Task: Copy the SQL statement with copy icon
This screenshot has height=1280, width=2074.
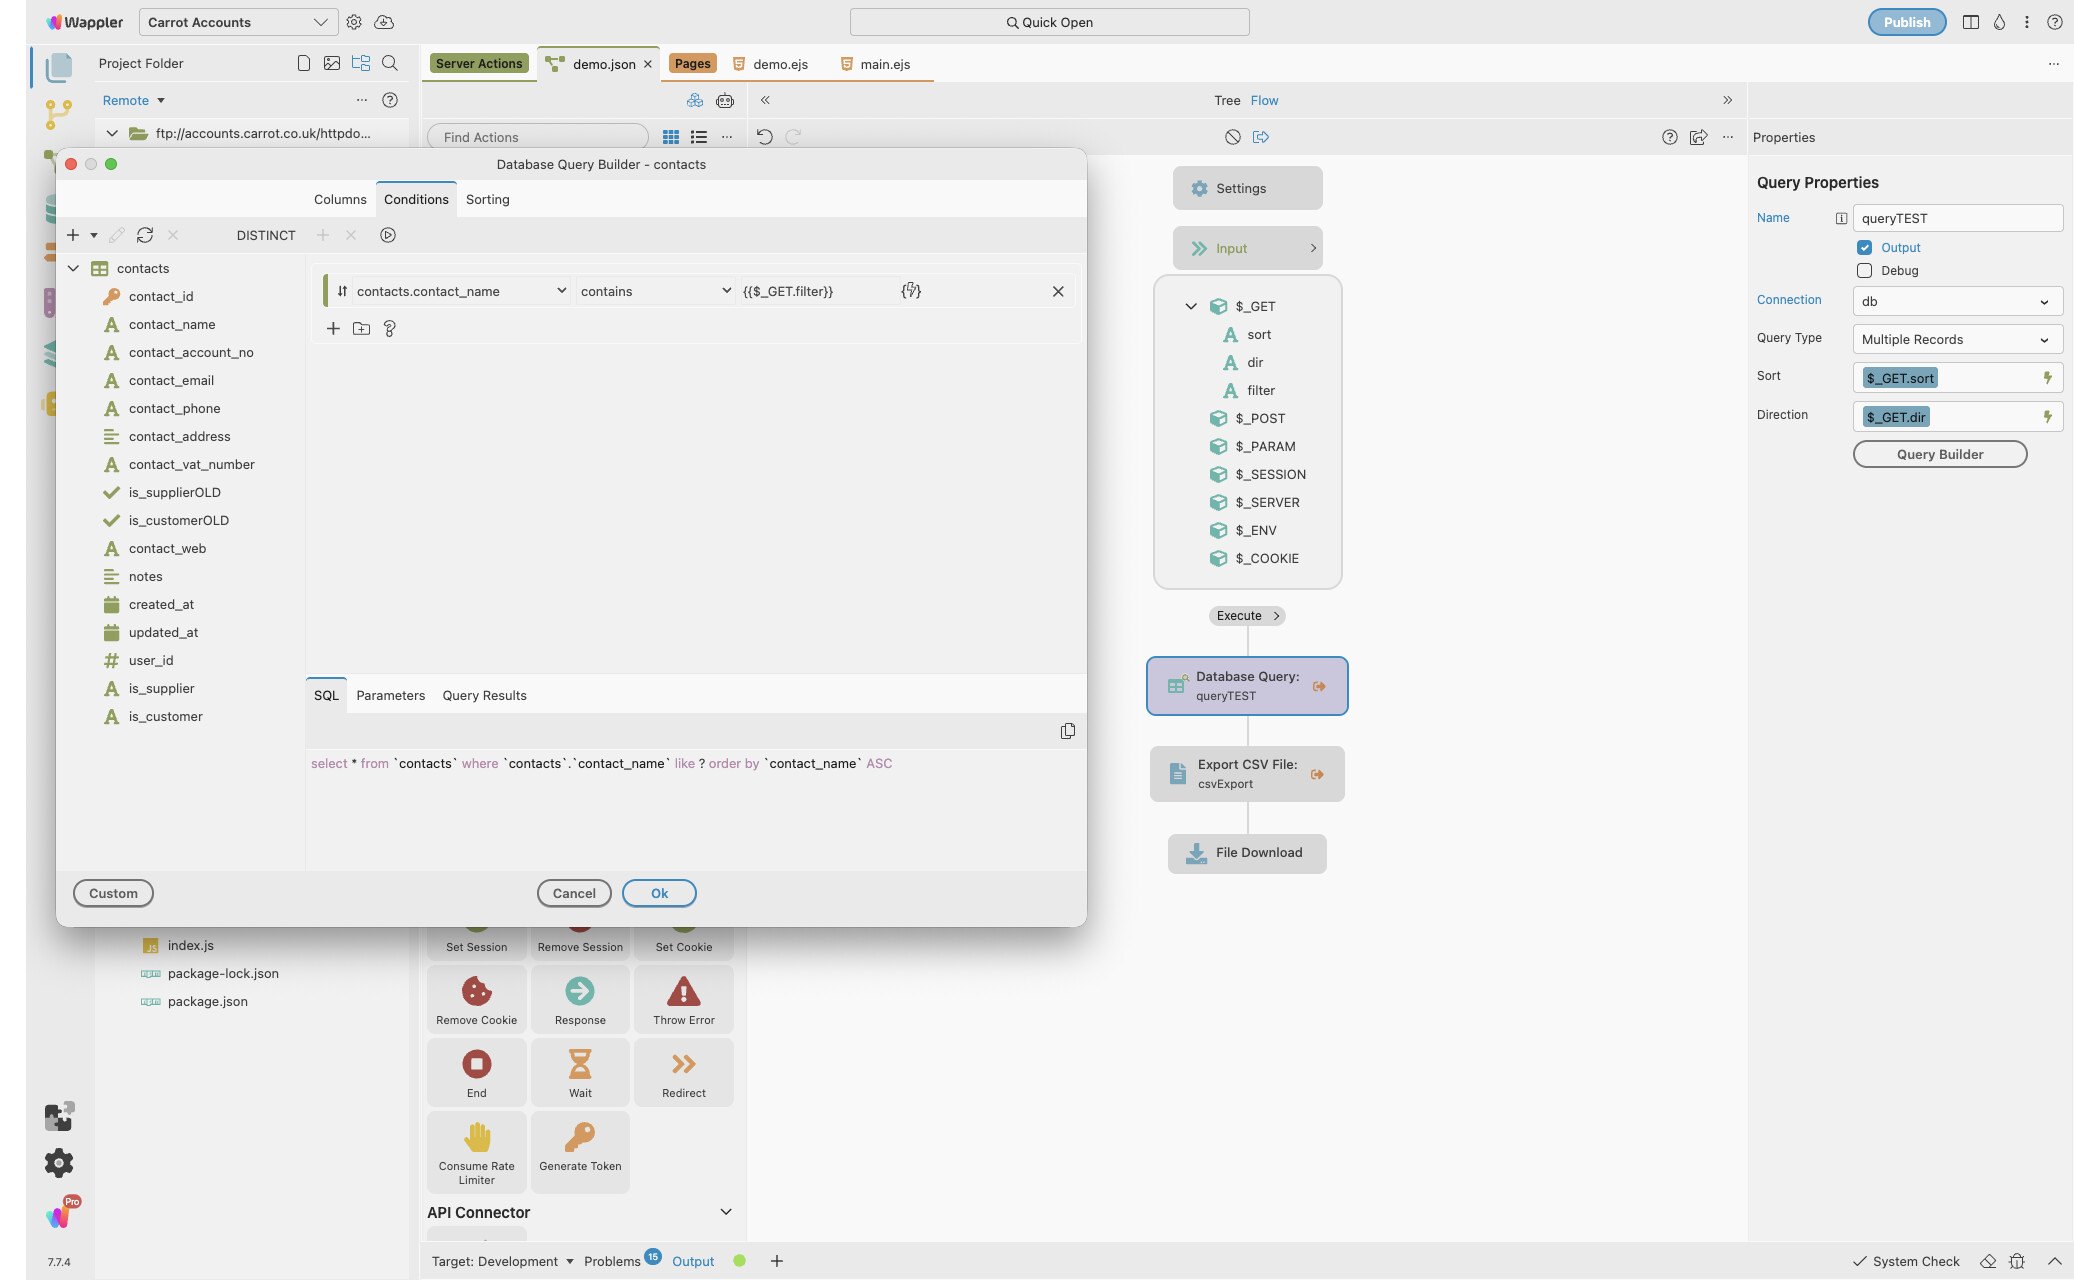Action: [x=1067, y=731]
